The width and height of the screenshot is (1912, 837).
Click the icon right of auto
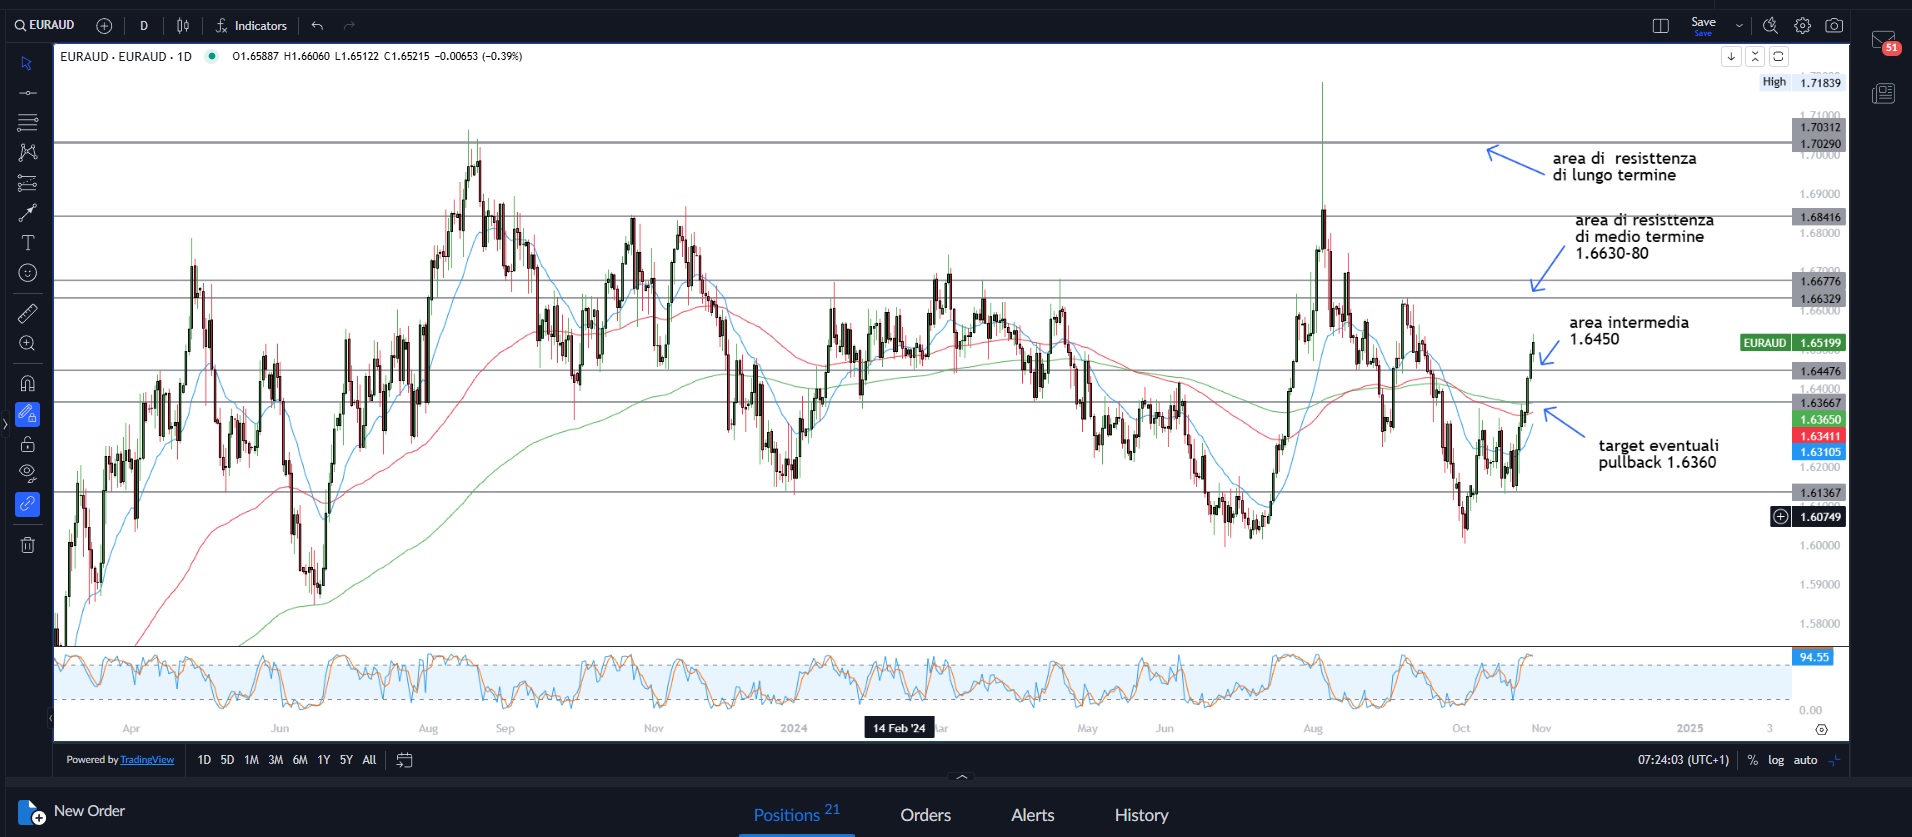1834,760
